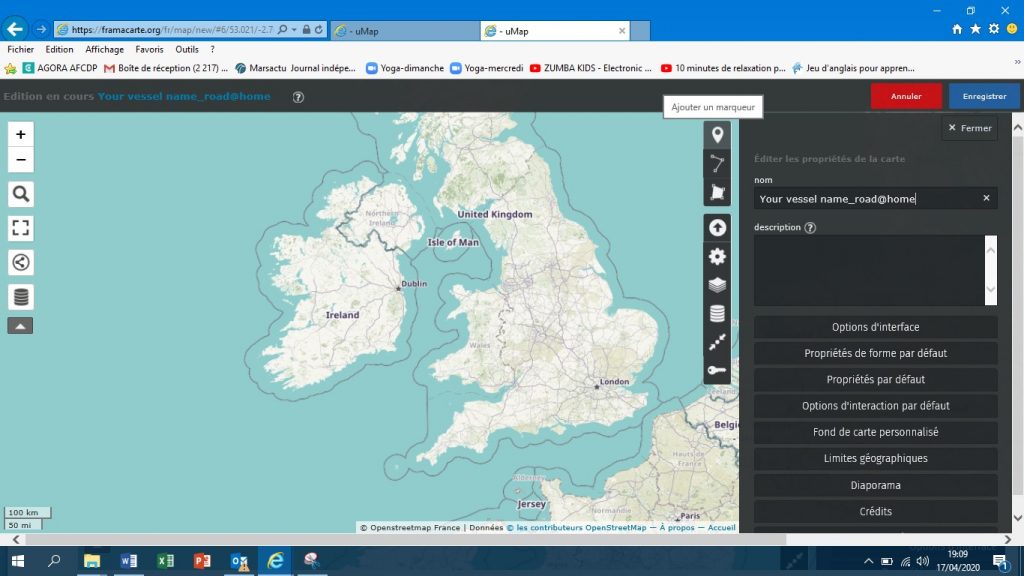Expand Fond de carte personnalisé section

pos(875,432)
